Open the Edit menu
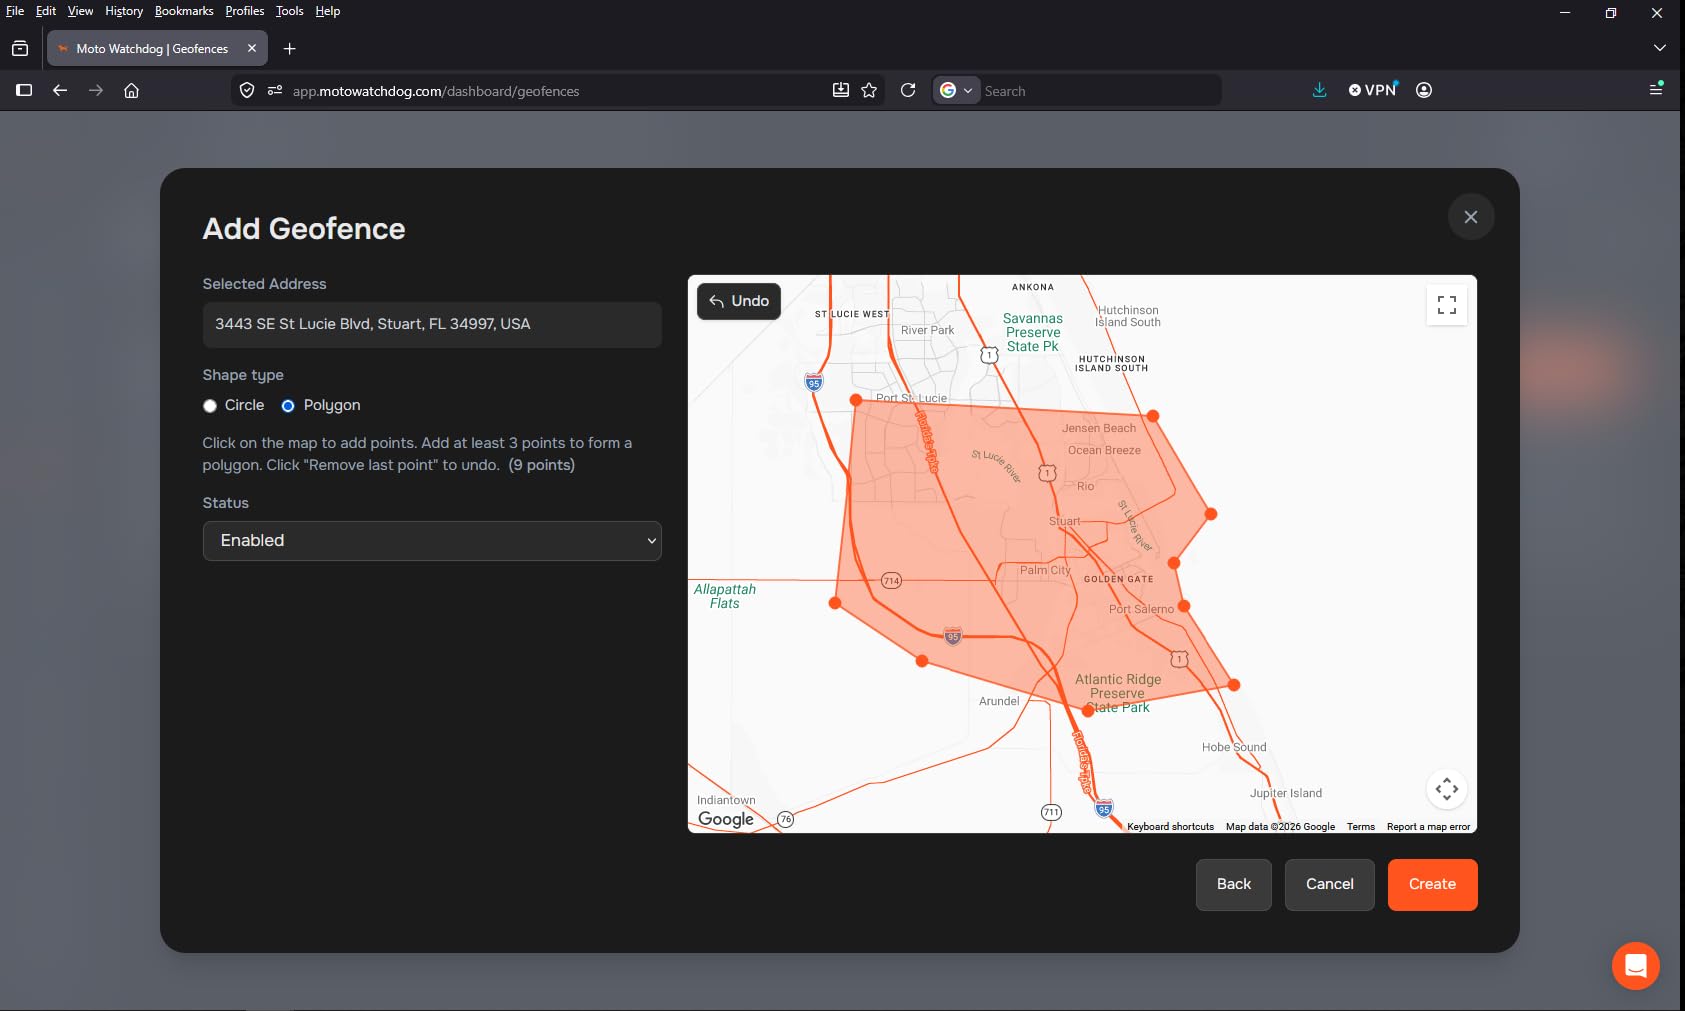Image resolution: width=1685 pixels, height=1011 pixels. (46, 11)
